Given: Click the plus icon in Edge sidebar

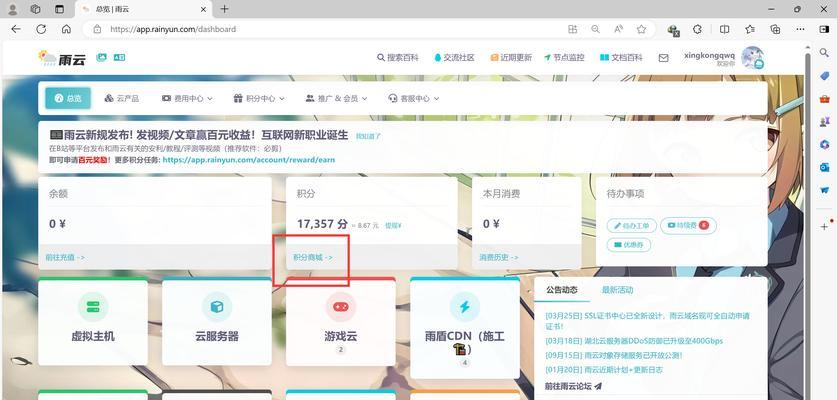Looking at the screenshot, I should coord(824,227).
